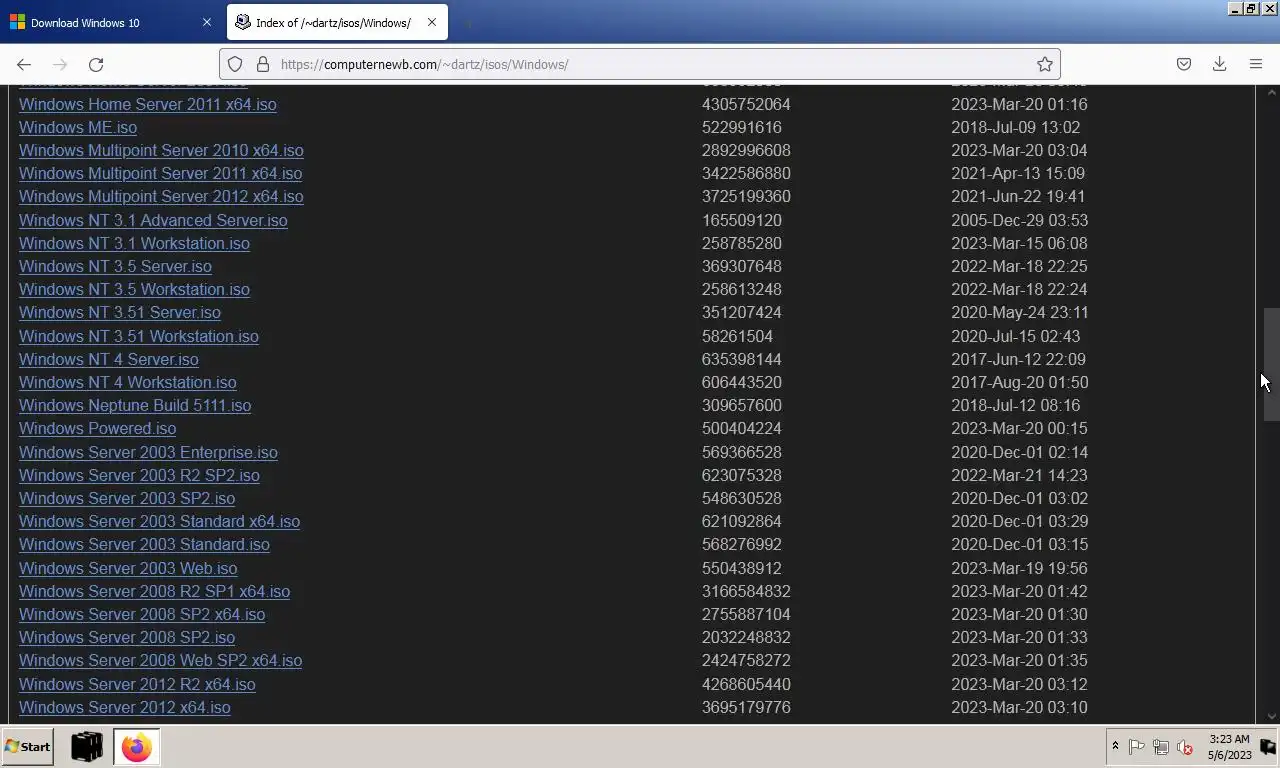Click Windows Multipoint Server 2011 x64.iso
The width and height of the screenshot is (1280, 768).
[x=160, y=173]
